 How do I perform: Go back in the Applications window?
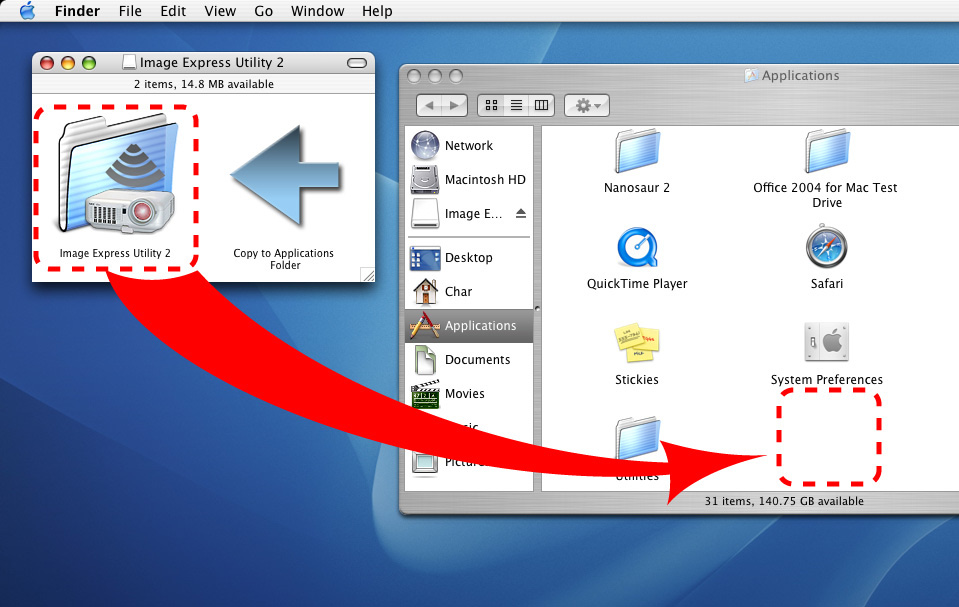(x=429, y=105)
